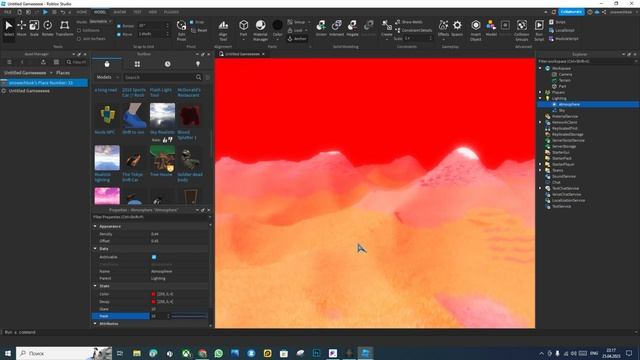Click the Color property red swatch

[x=153, y=294]
